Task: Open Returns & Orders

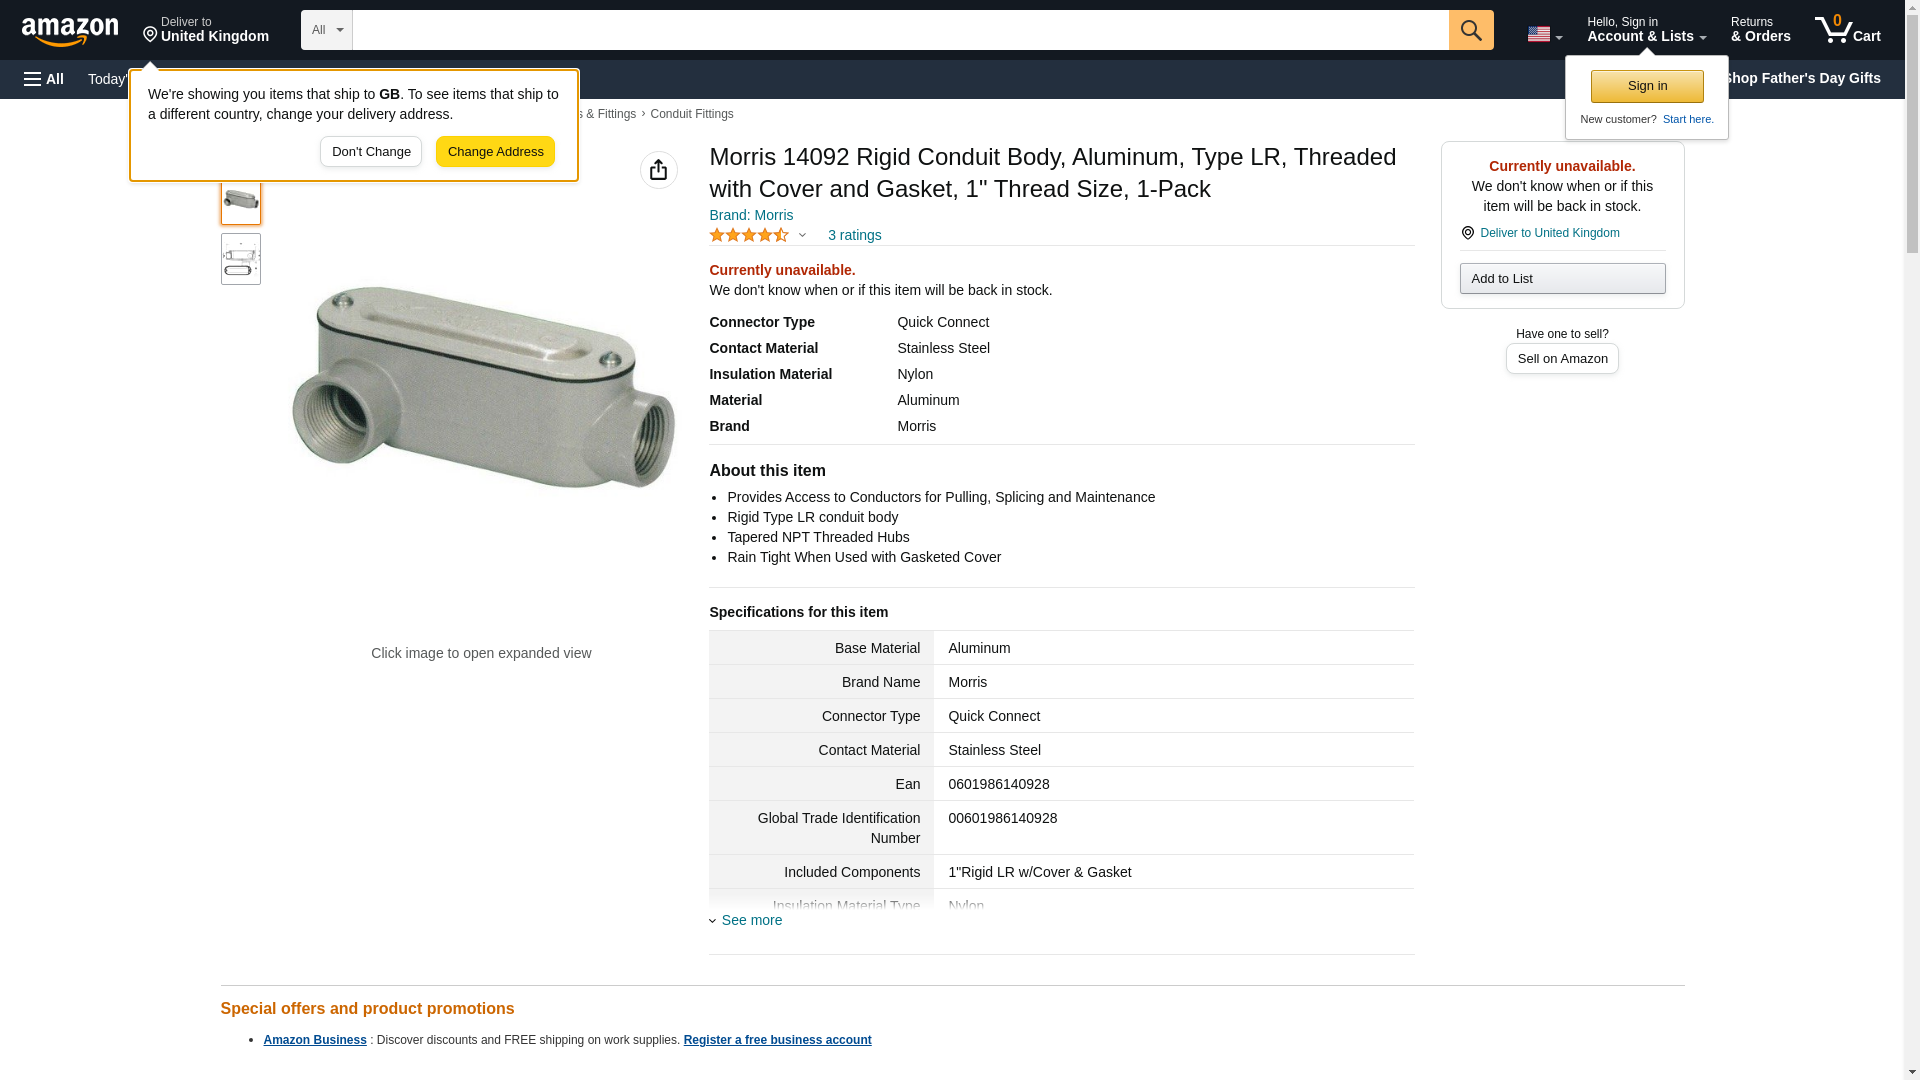Action: [x=1760, y=30]
